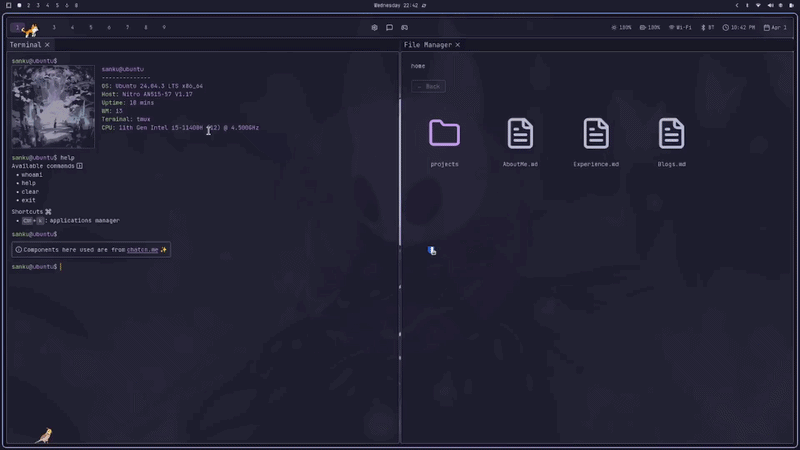Switch to workspace 4 in inner bar

[72, 28]
